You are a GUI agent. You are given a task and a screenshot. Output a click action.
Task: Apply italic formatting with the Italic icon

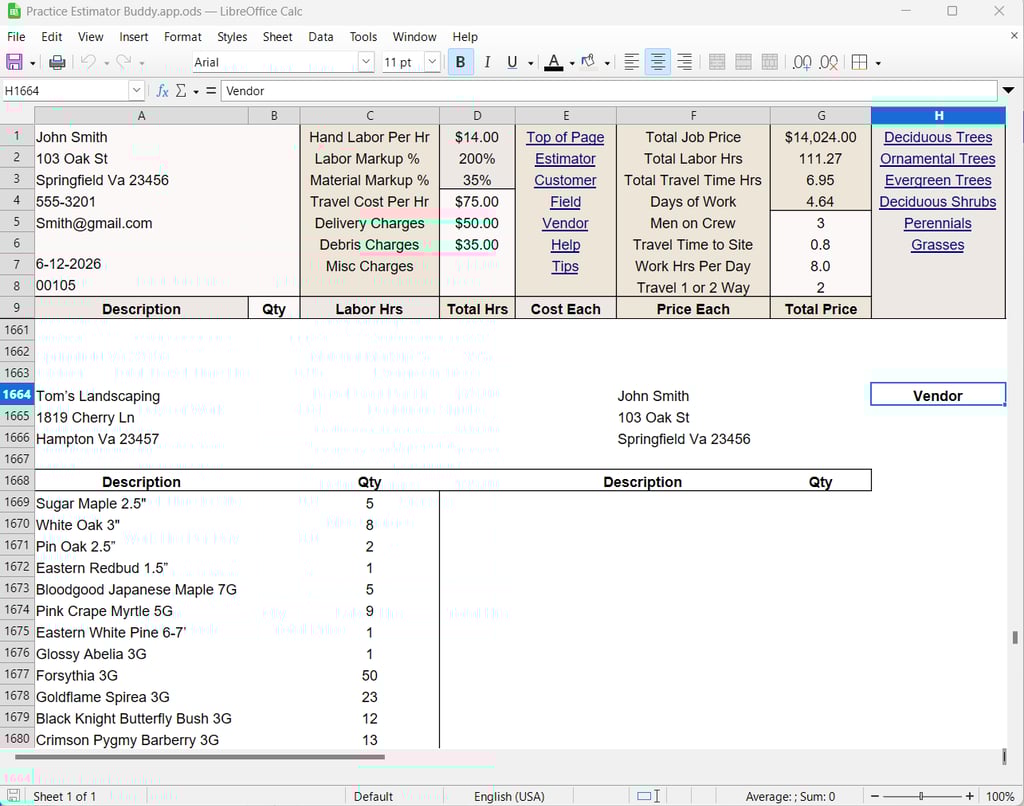487,62
